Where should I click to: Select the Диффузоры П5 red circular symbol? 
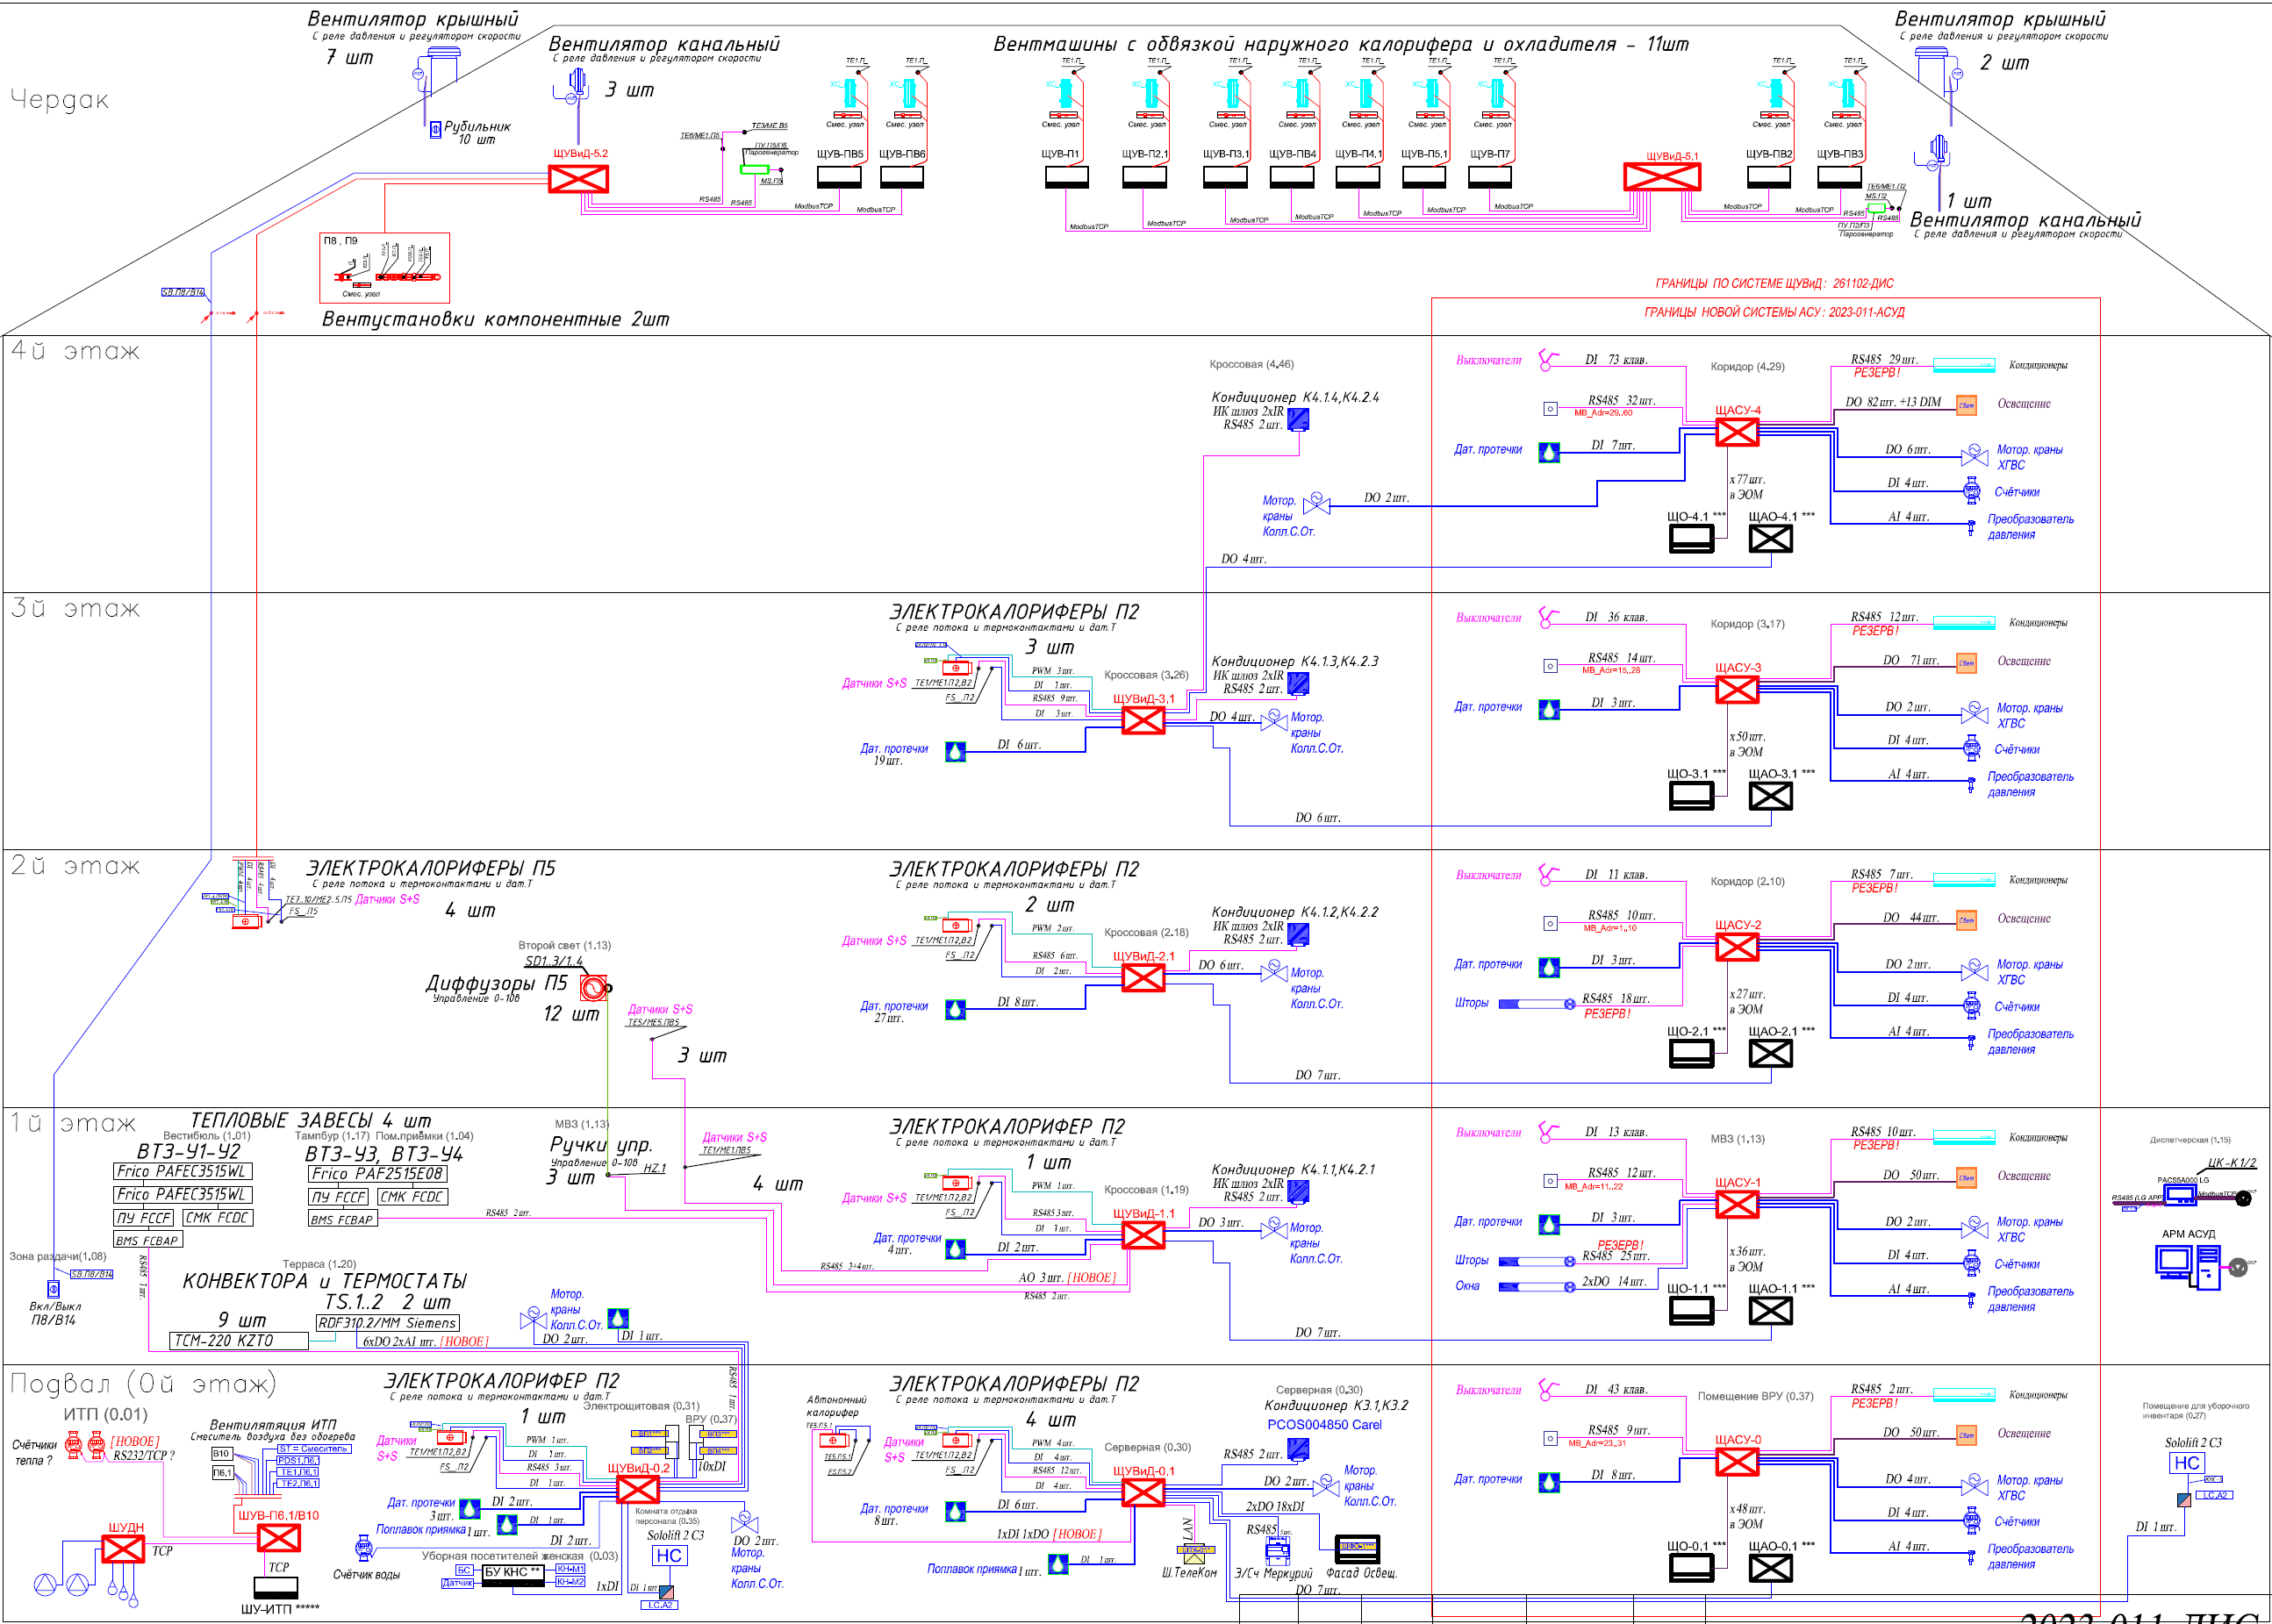click(x=592, y=989)
